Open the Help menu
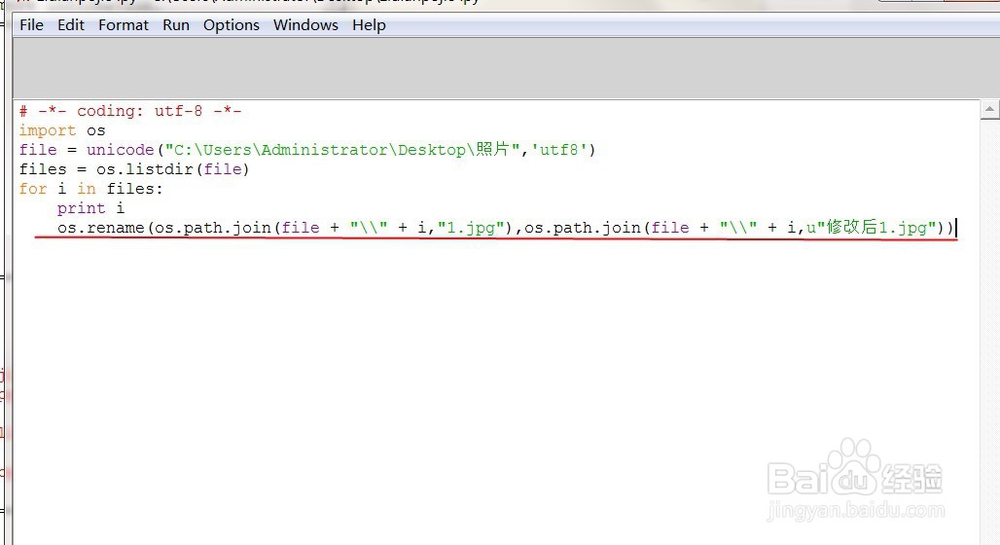1000x545 pixels. tap(369, 25)
